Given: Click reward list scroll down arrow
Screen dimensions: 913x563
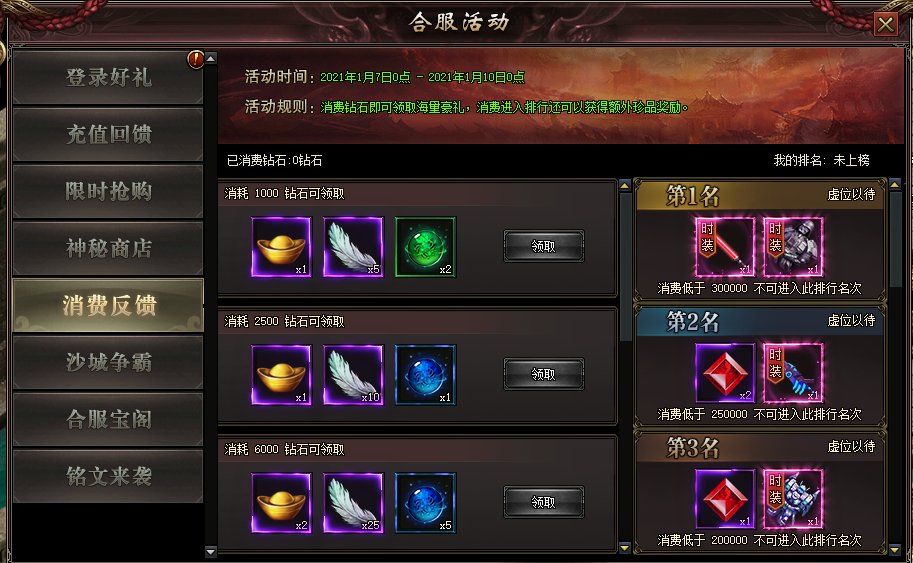Looking at the screenshot, I should pos(625,547).
